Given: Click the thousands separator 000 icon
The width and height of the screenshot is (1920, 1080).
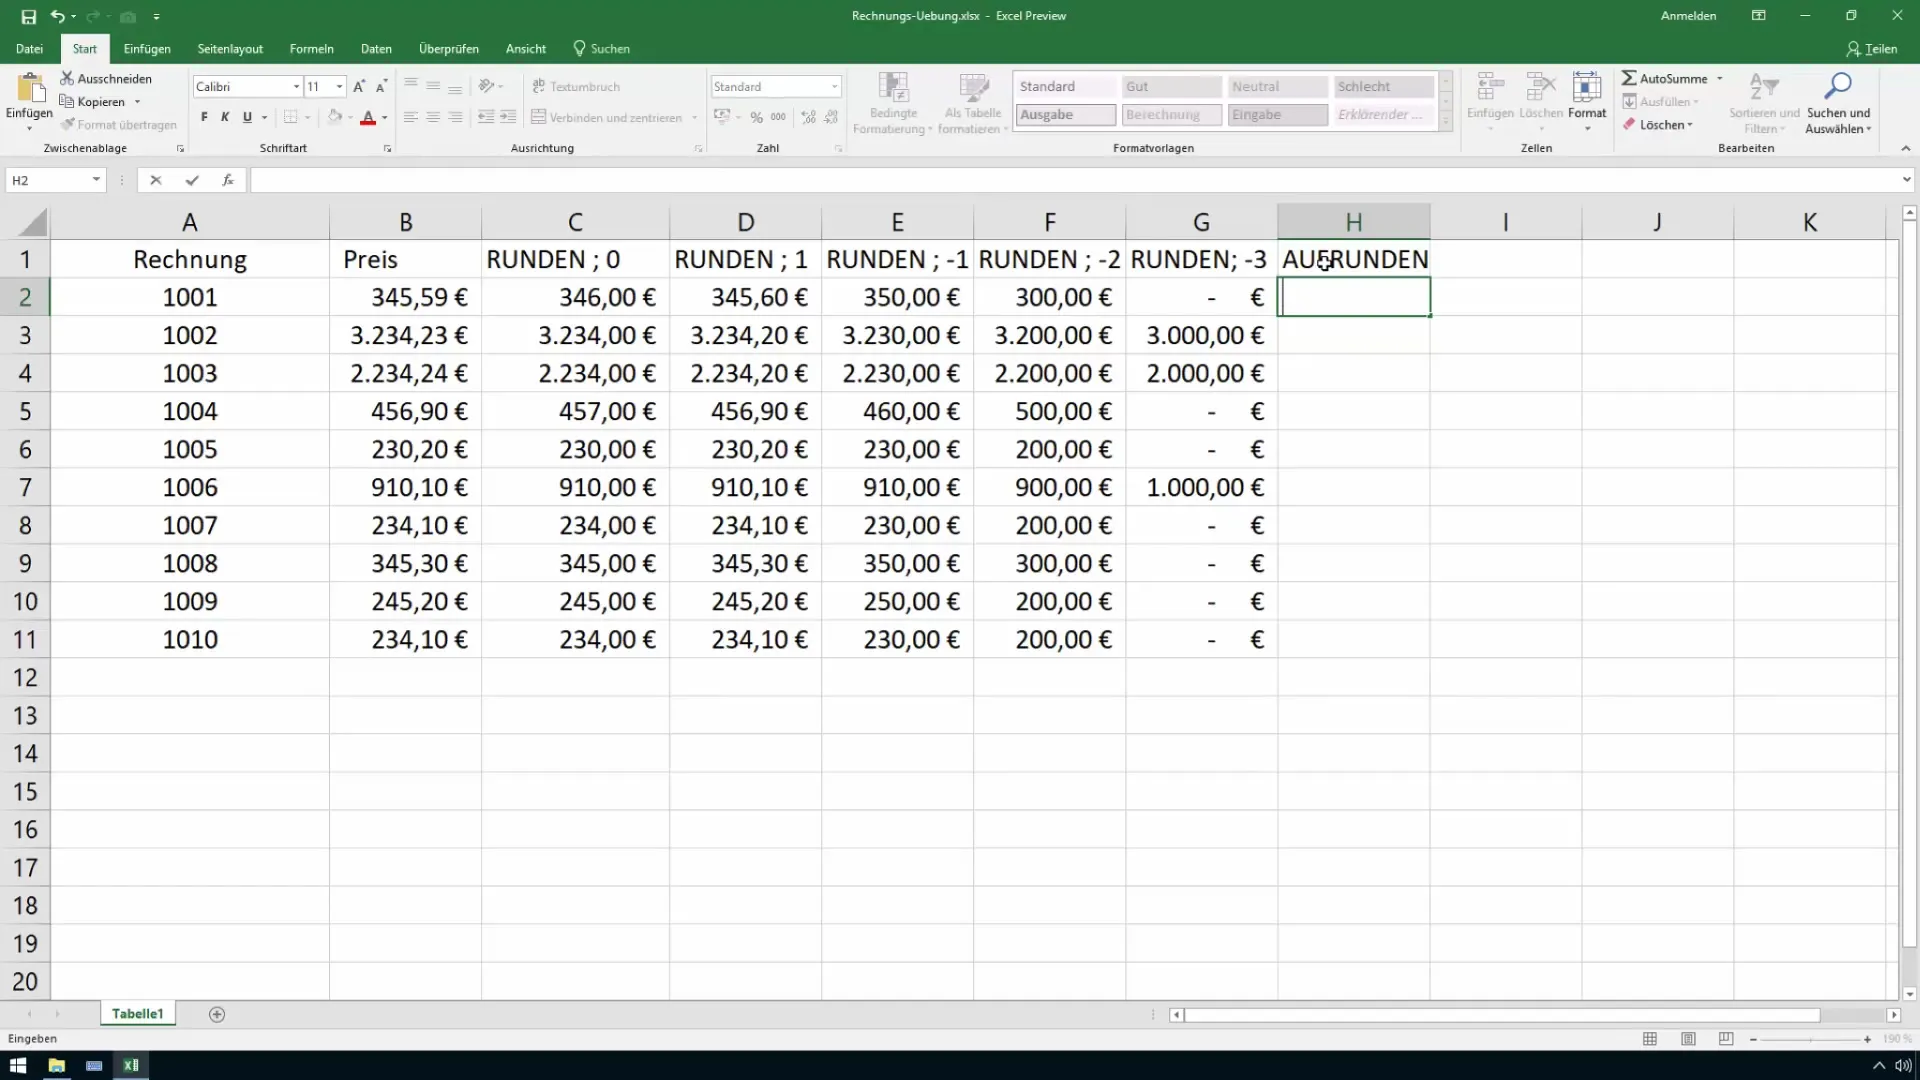Looking at the screenshot, I should point(778,117).
